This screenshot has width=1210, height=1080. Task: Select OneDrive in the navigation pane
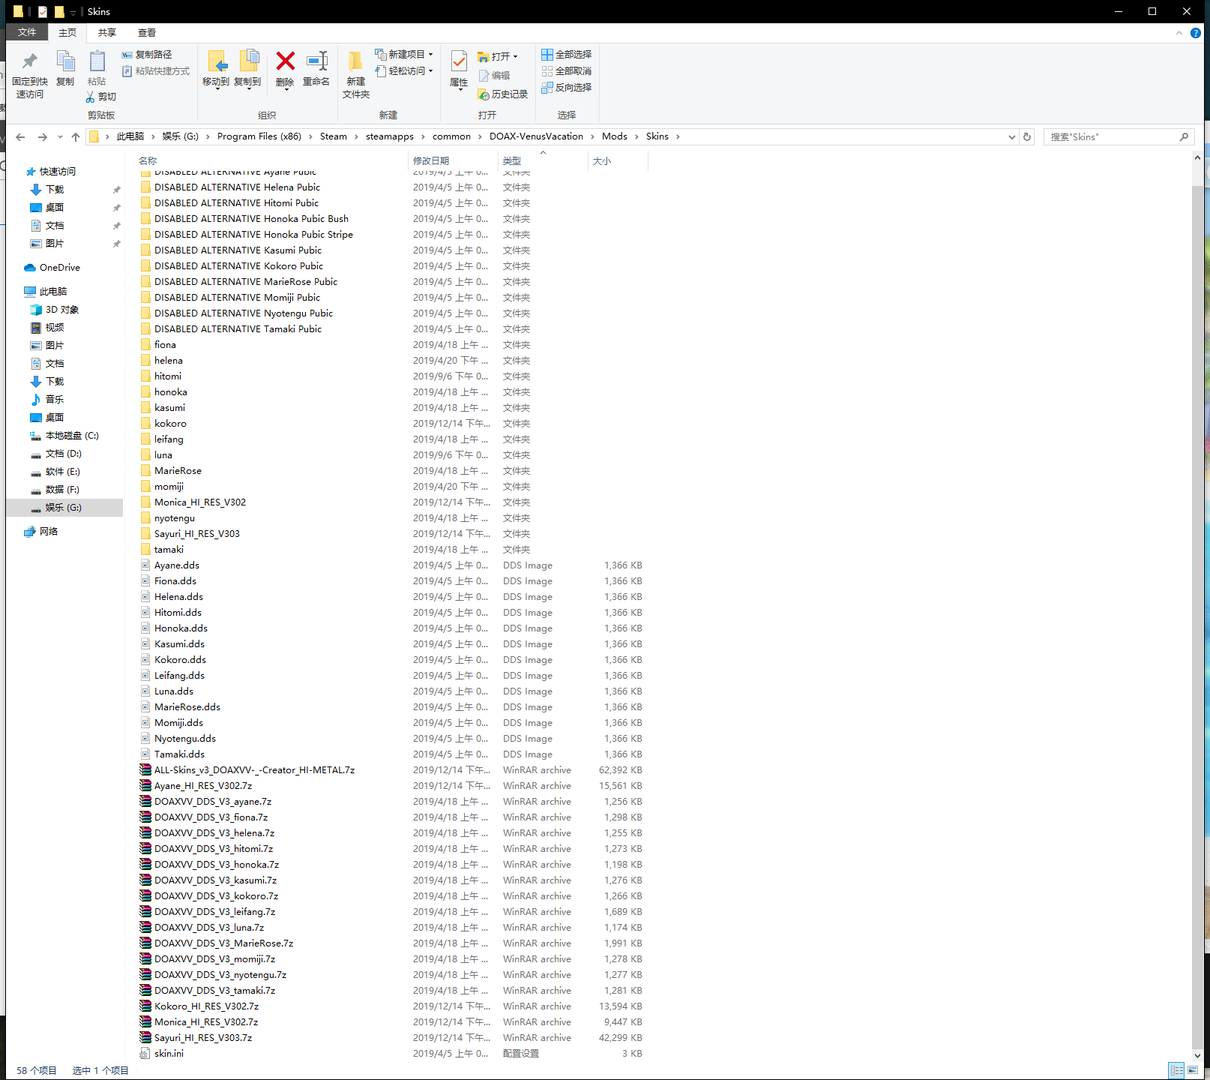[x=59, y=268]
